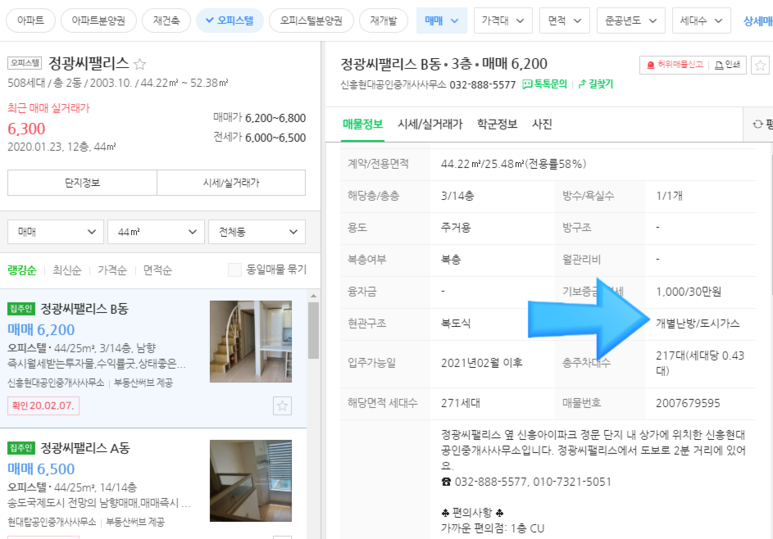Click the 2021년02월 이후 move-in date
Viewport: 773px width, 539px height.
pyautogui.click(x=481, y=363)
